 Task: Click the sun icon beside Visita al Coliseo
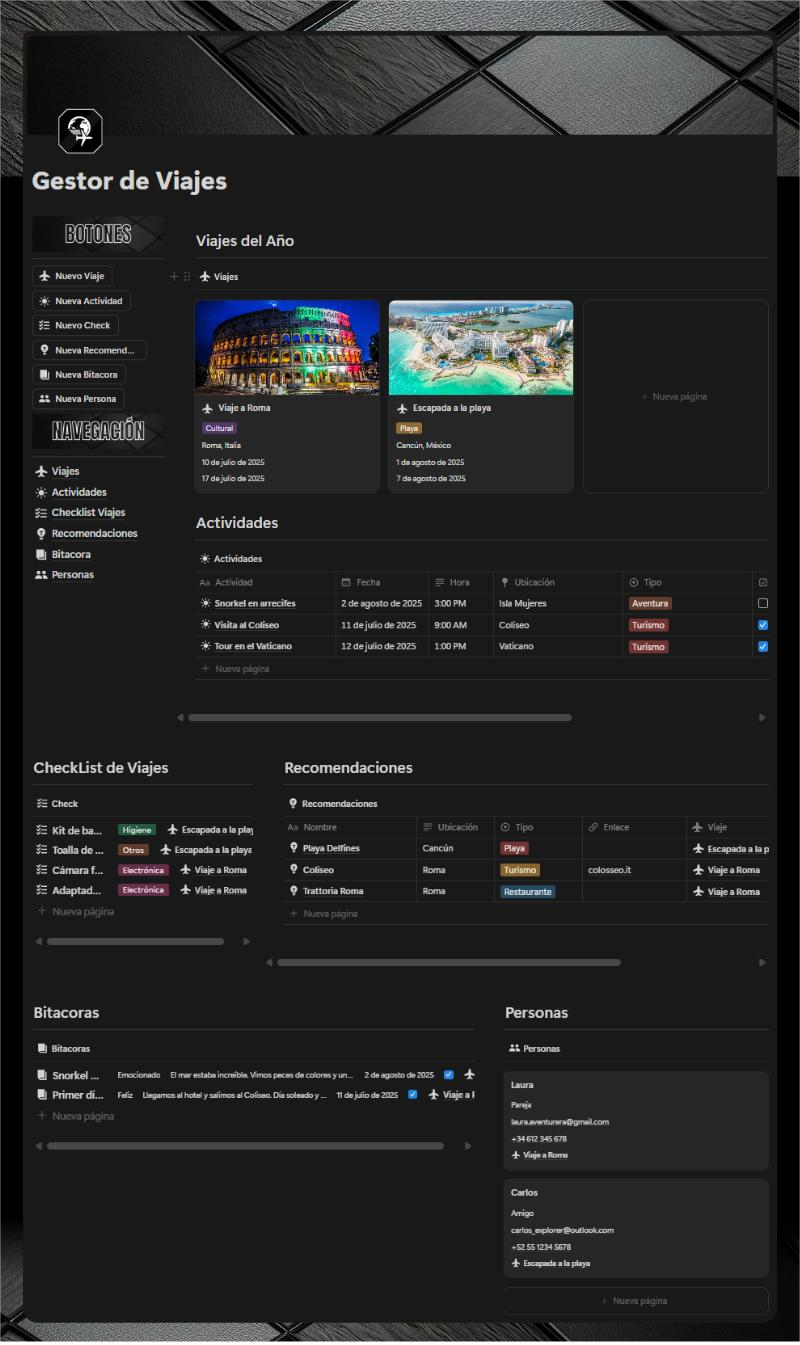206,625
